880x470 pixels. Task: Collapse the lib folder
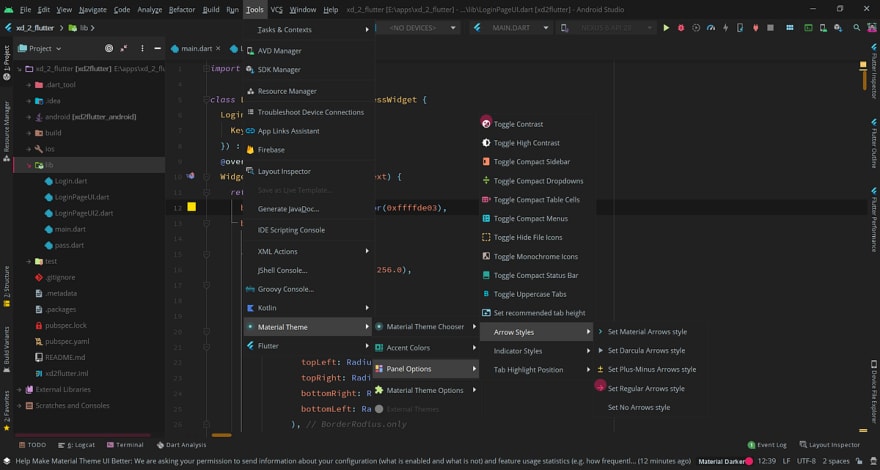pyautogui.click(x=29, y=165)
